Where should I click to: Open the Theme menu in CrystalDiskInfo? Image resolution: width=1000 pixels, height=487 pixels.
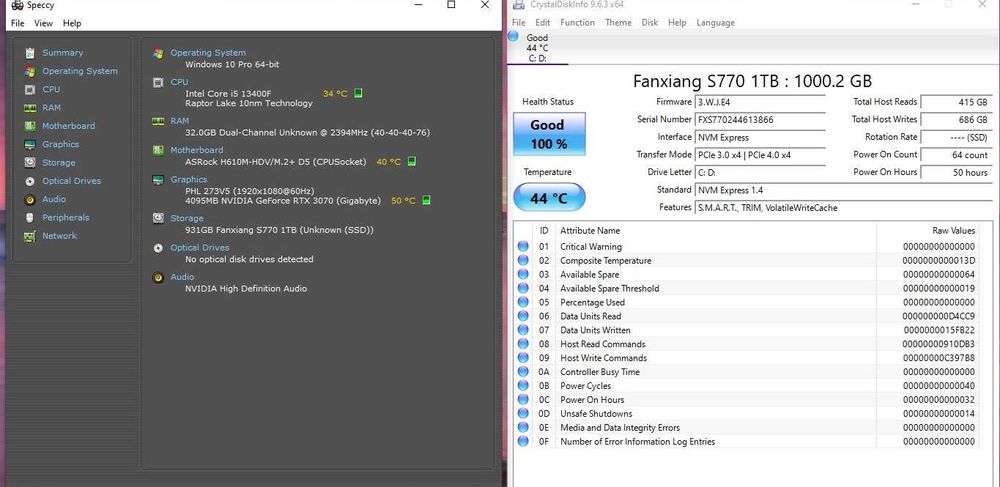pos(618,22)
